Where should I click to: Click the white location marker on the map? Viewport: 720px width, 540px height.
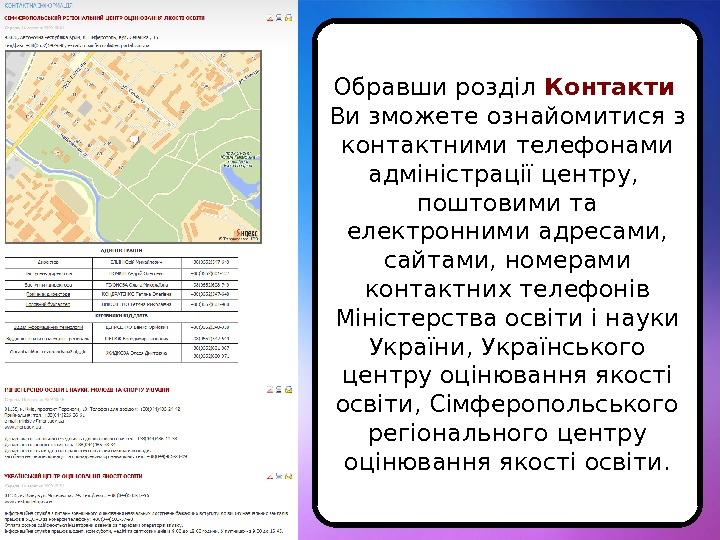pyautogui.click(x=134, y=139)
